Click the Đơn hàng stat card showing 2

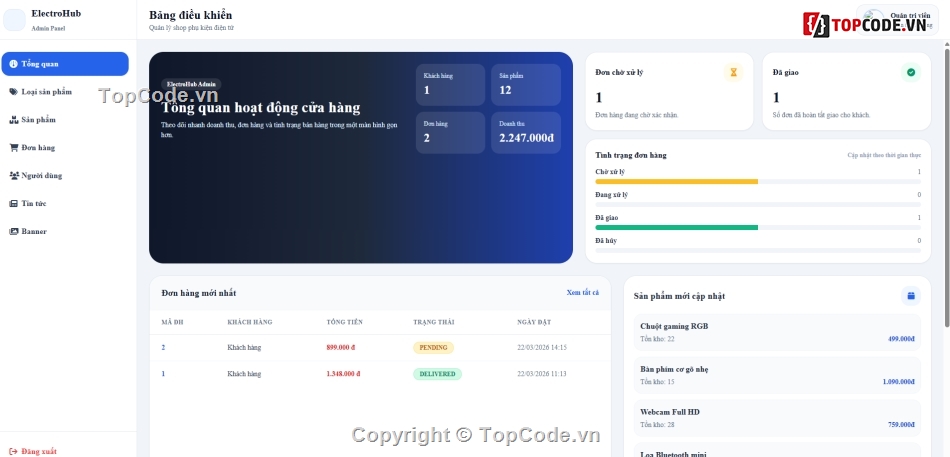[x=450, y=133]
